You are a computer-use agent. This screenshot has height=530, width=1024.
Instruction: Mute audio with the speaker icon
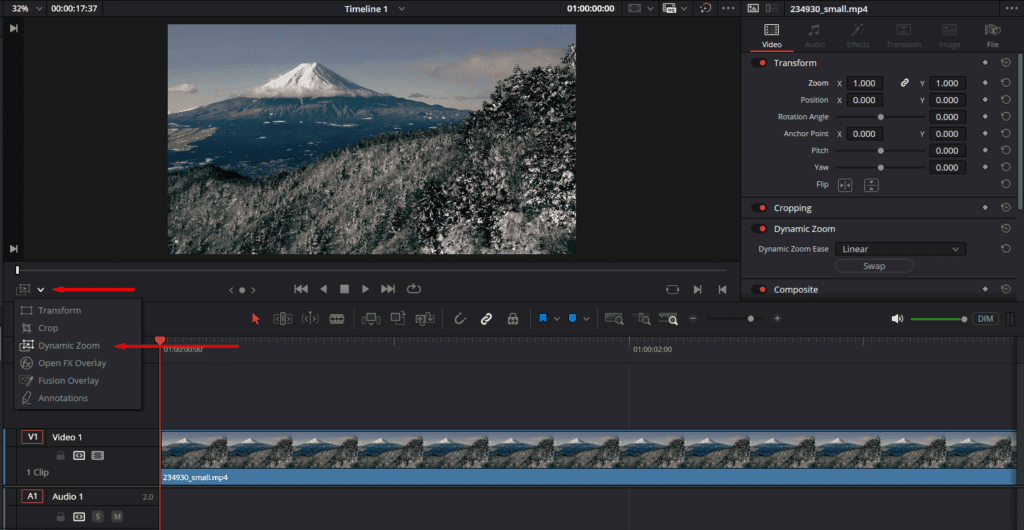[897, 319]
